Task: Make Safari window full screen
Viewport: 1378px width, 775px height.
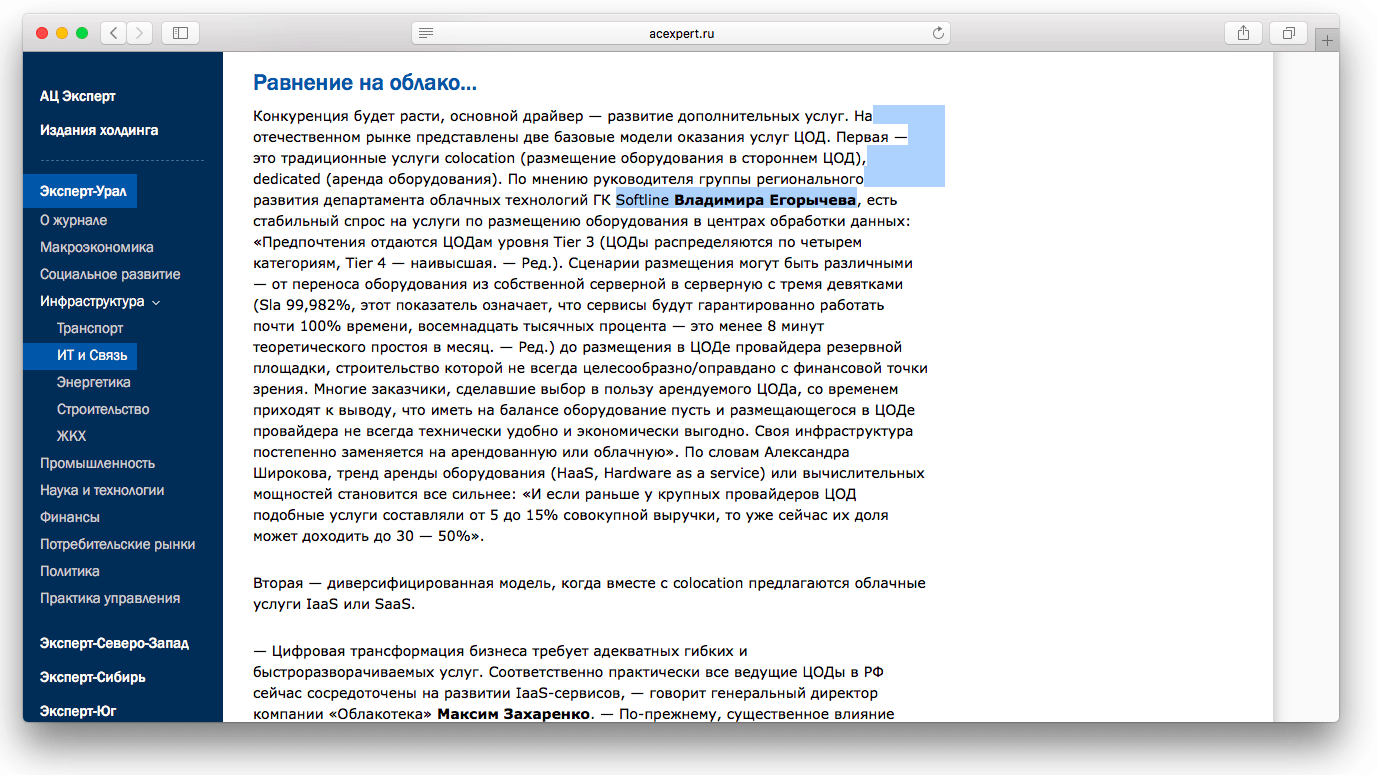Action: click(x=82, y=33)
